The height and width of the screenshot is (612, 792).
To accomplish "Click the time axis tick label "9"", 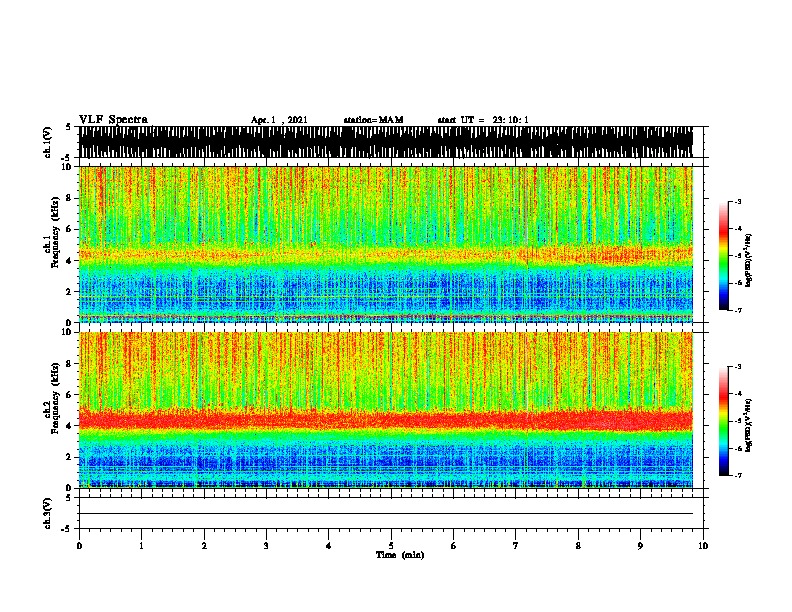I will point(640,546).
